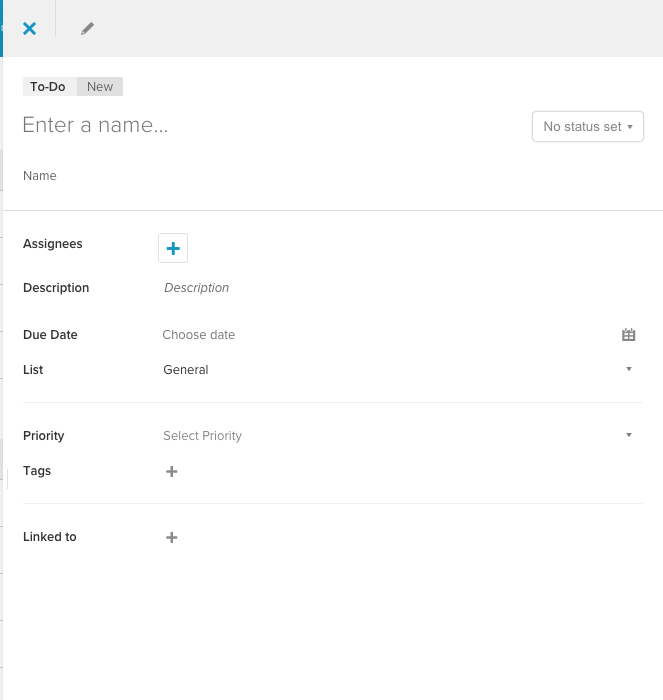Open the No status set dropdown
This screenshot has height=700, width=663.
(588, 127)
